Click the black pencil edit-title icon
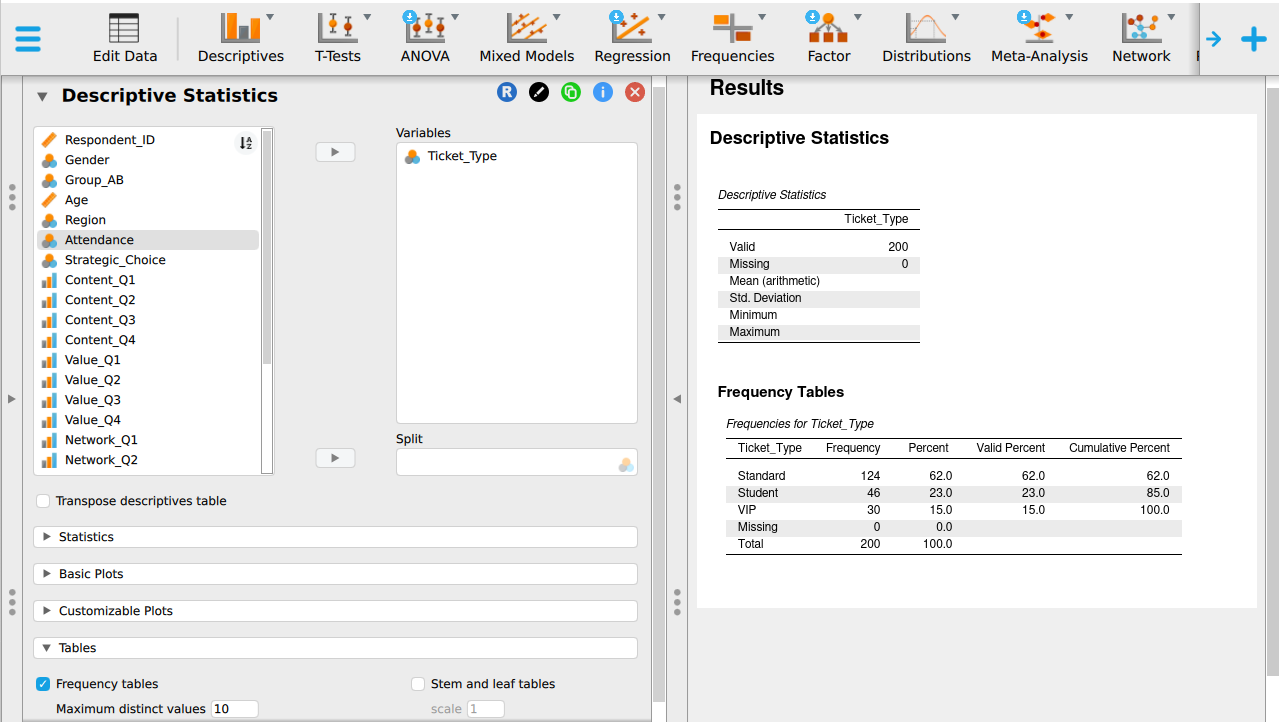Image resolution: width=1279 pixels, height=722 pixels. click(539, 92)
